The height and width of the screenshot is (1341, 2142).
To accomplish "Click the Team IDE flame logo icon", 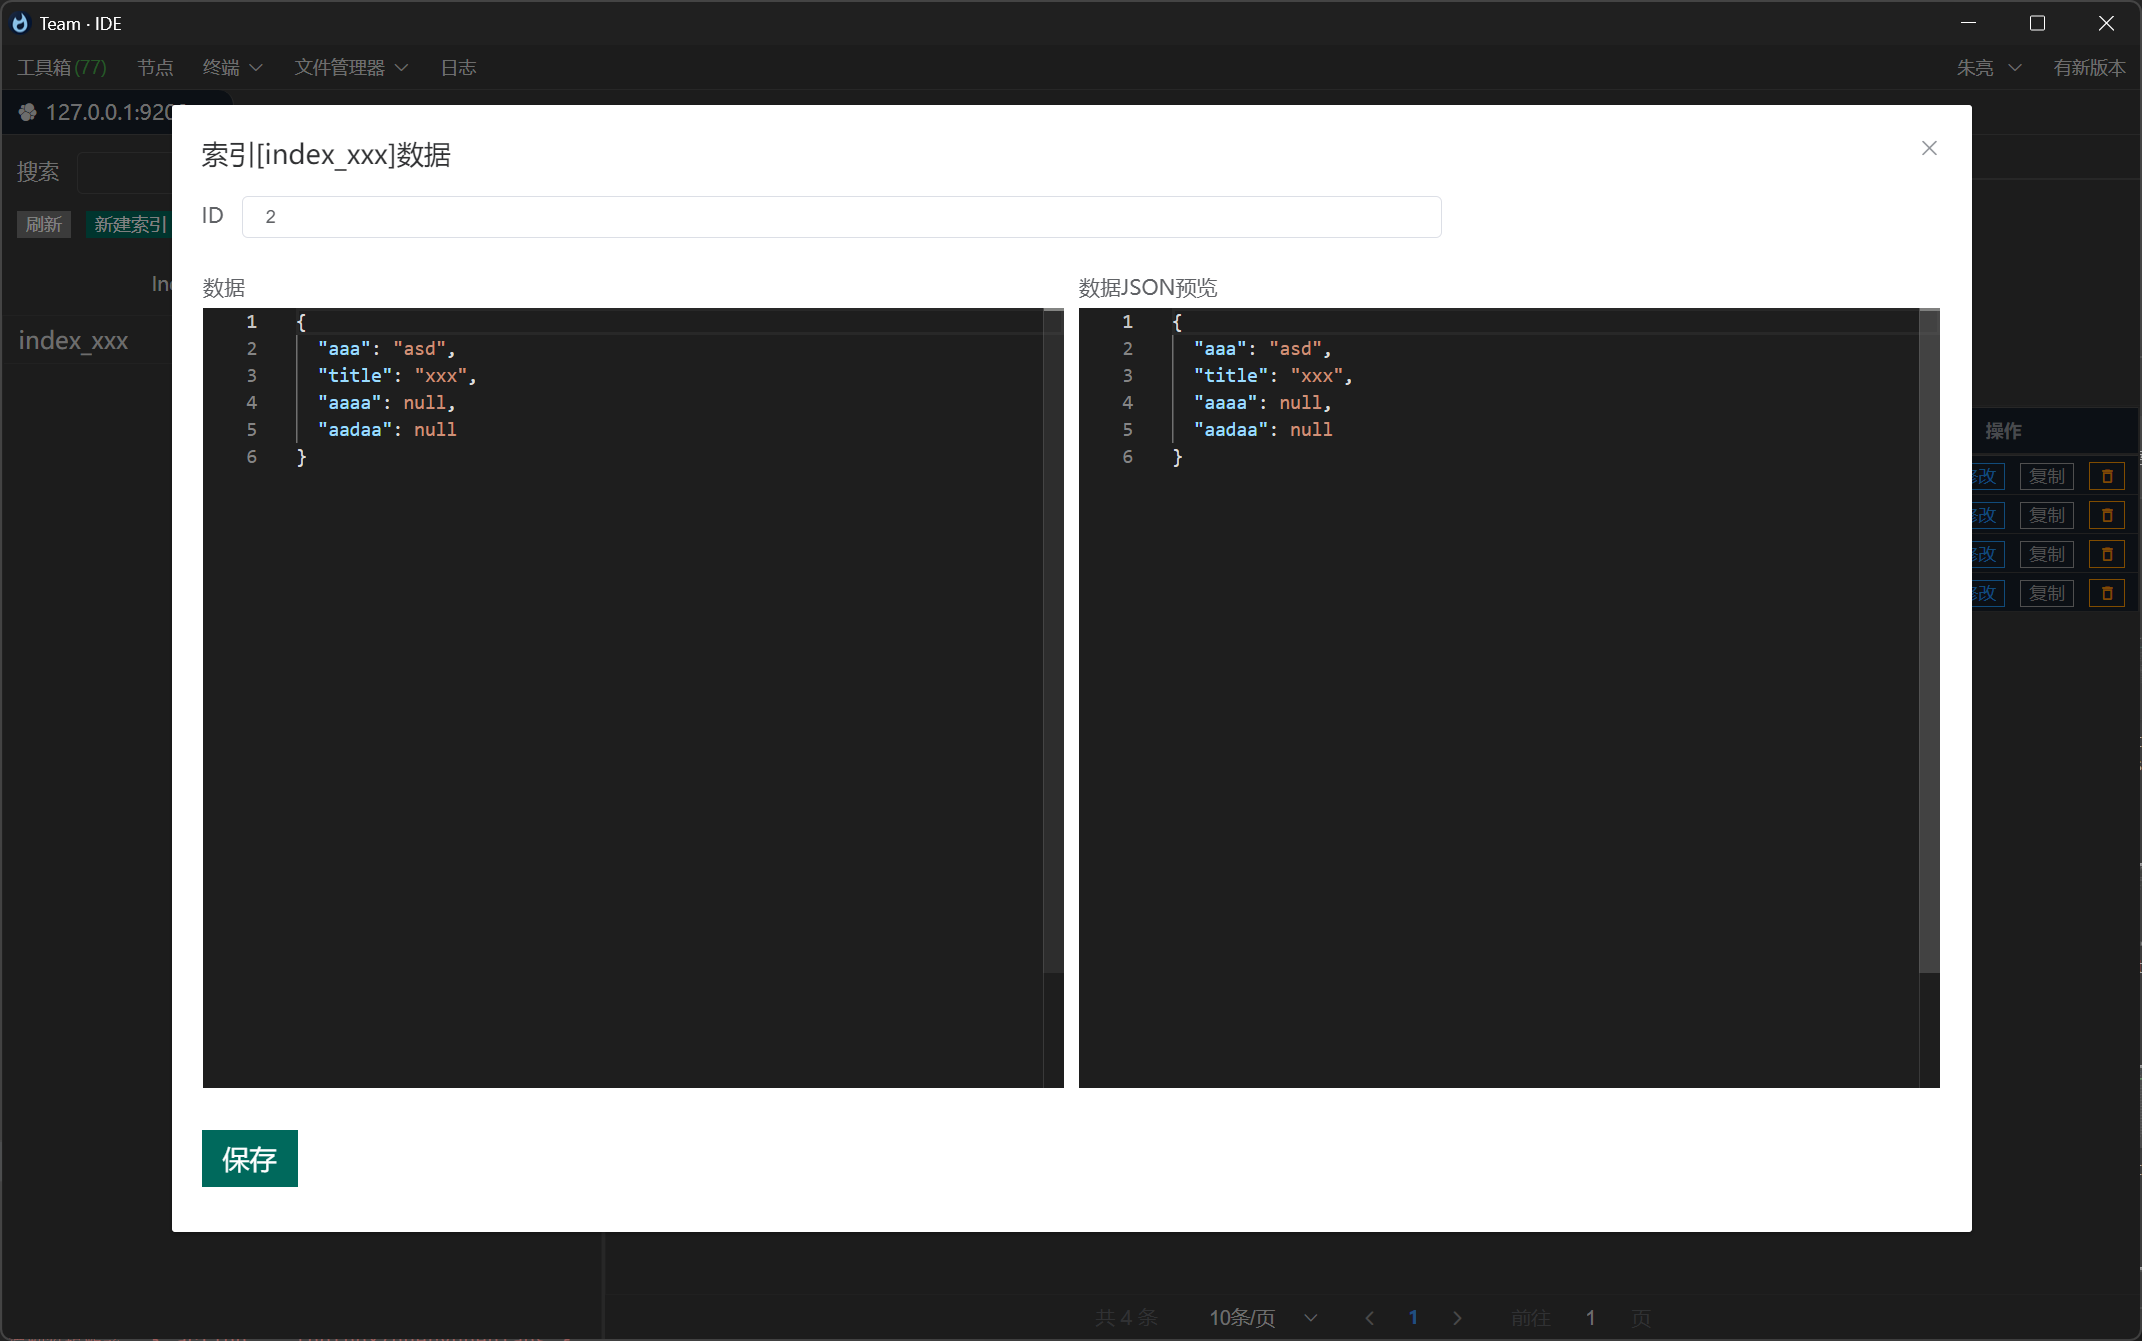I will (x=20, y=23).
